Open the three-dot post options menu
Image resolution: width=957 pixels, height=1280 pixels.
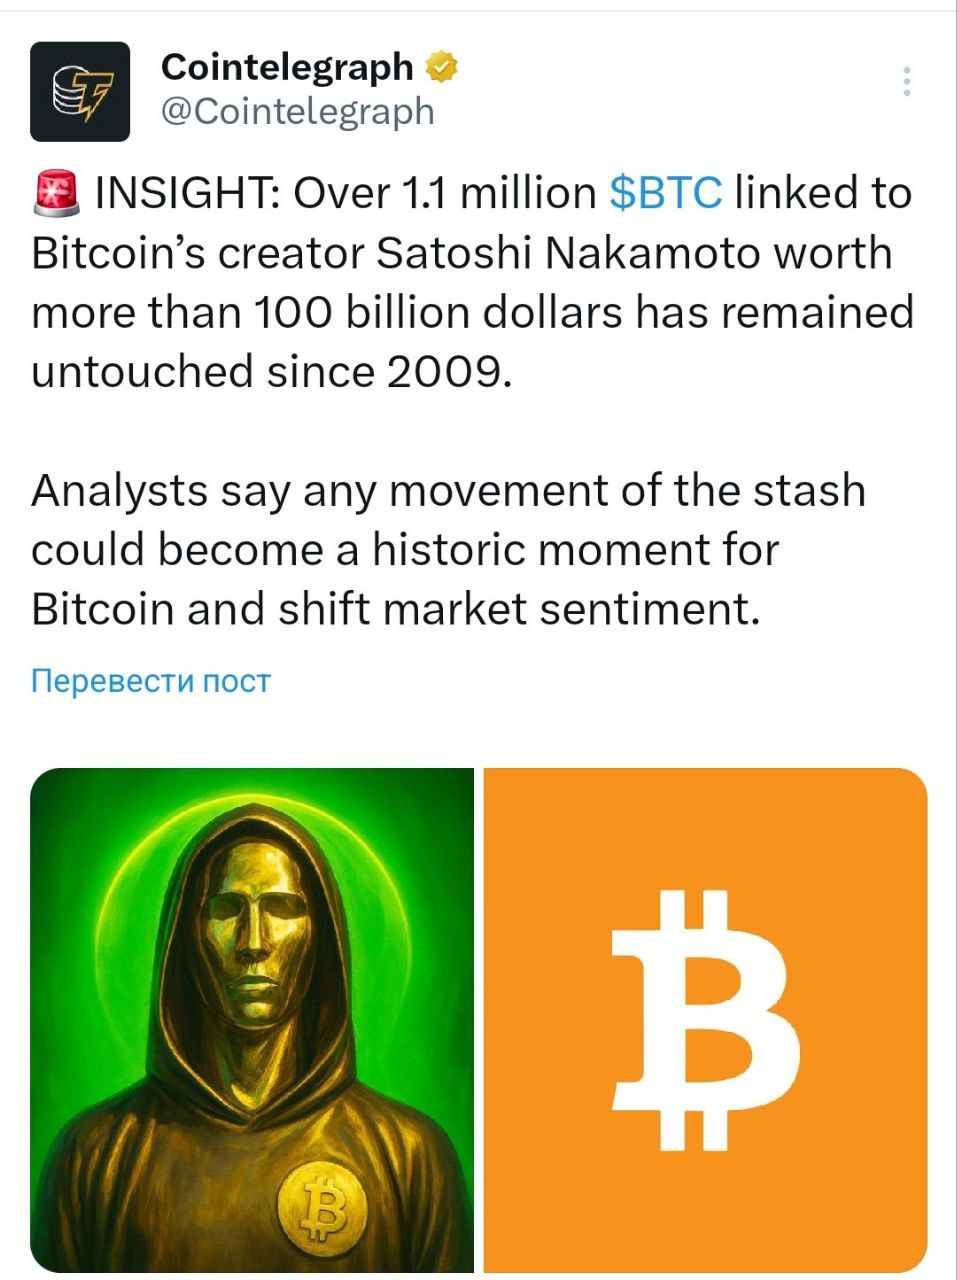coord(906,81)
